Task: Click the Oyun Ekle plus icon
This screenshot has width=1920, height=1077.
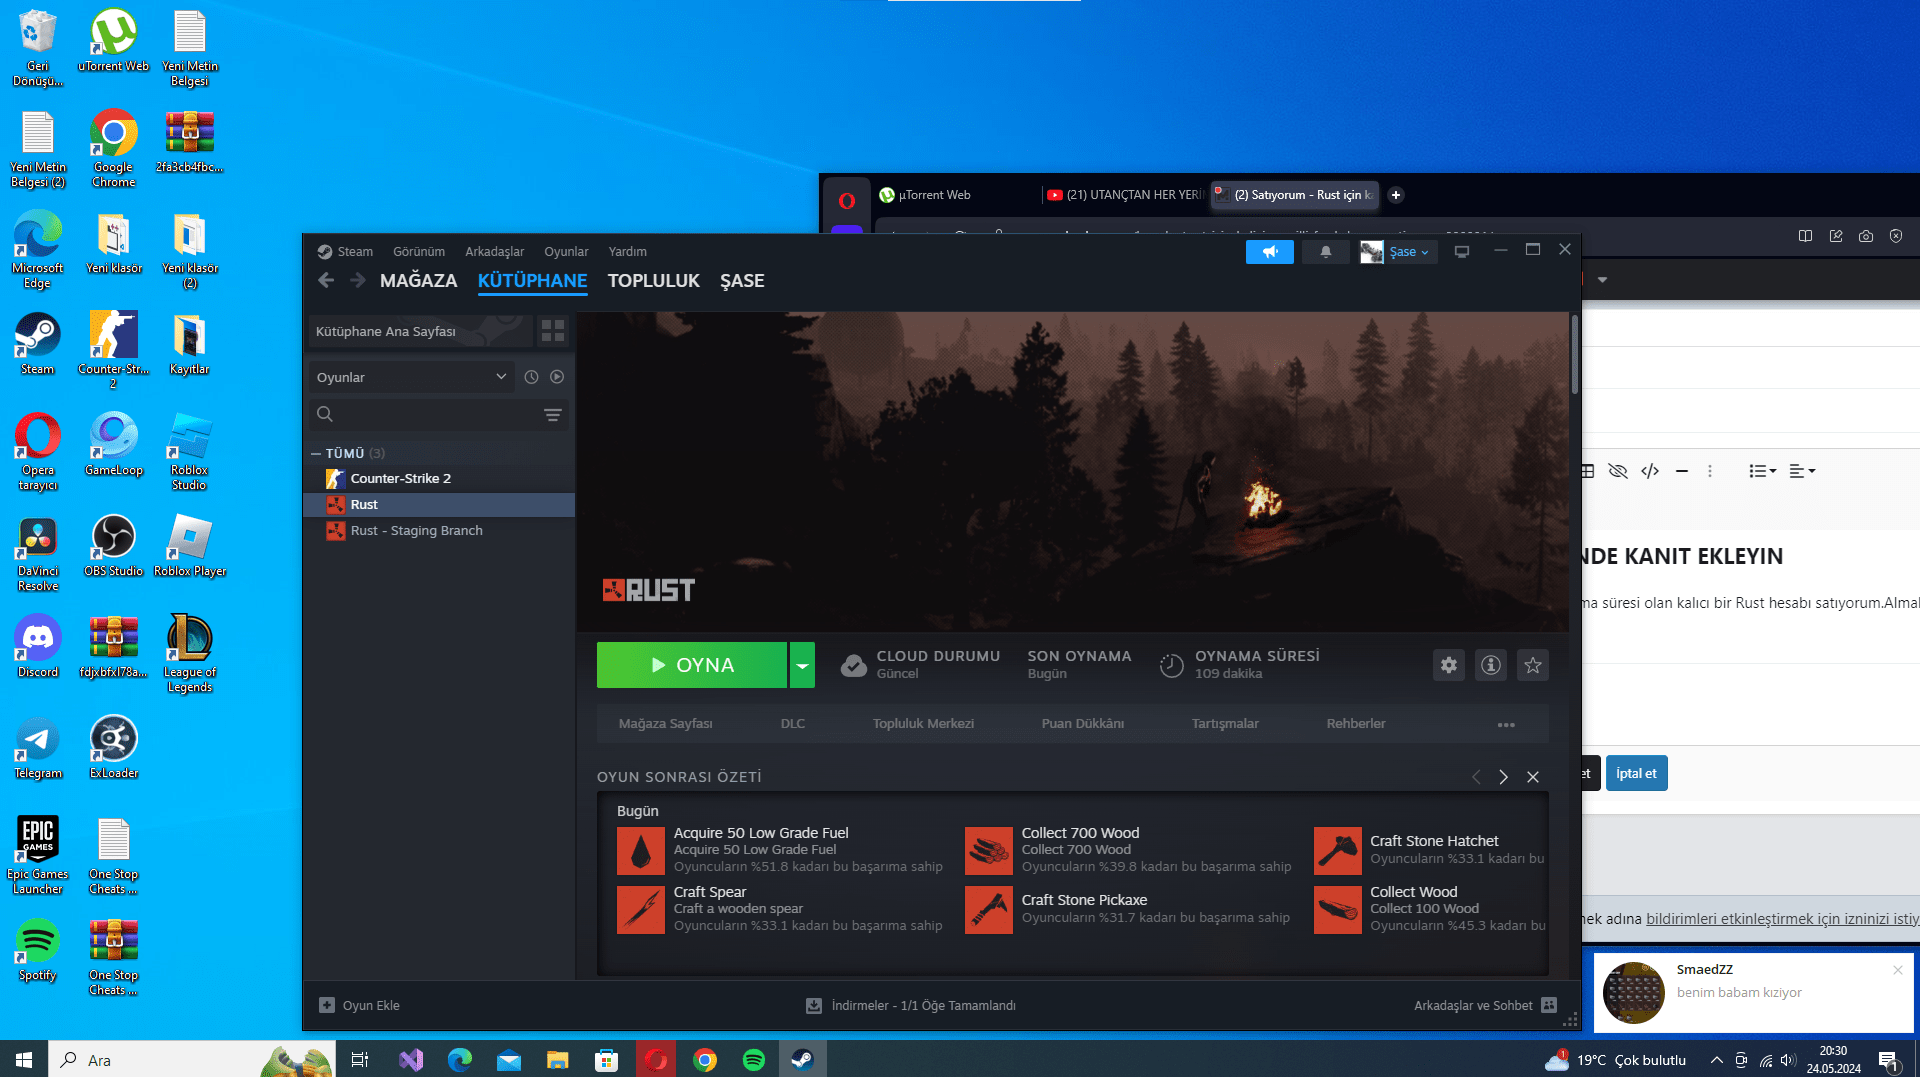Action: coord(327,1005)
